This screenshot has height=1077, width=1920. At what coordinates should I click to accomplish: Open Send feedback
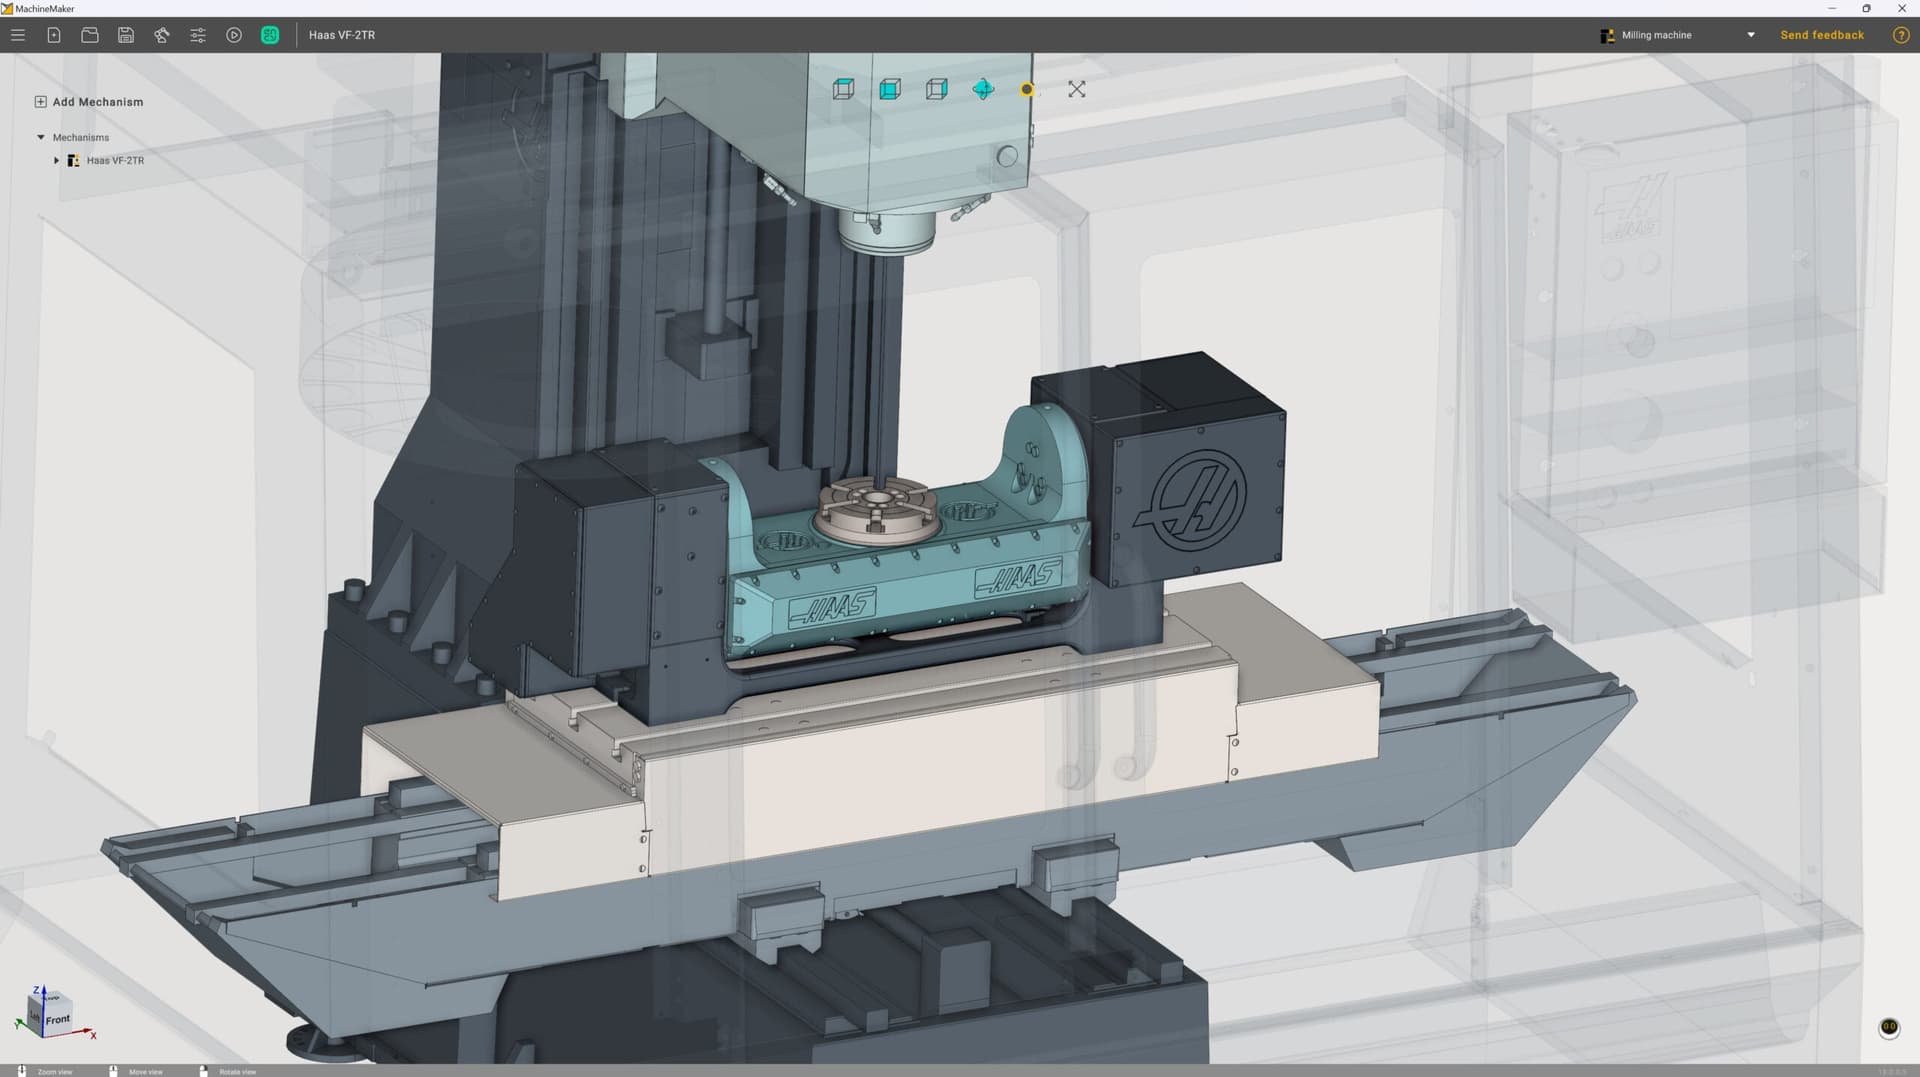(x=1822, y=35)
